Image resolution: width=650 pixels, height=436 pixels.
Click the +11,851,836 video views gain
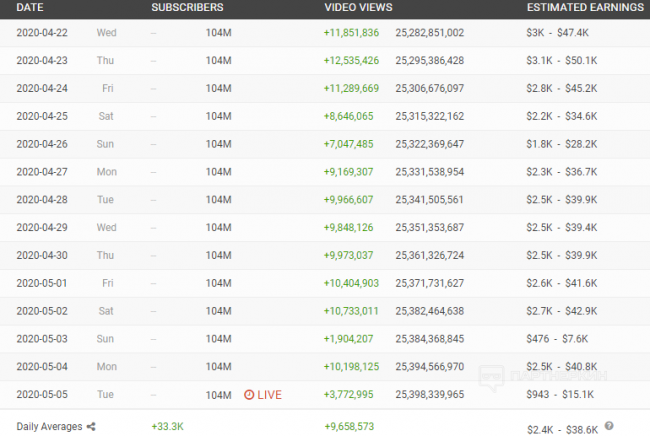(x=351, y=33)
